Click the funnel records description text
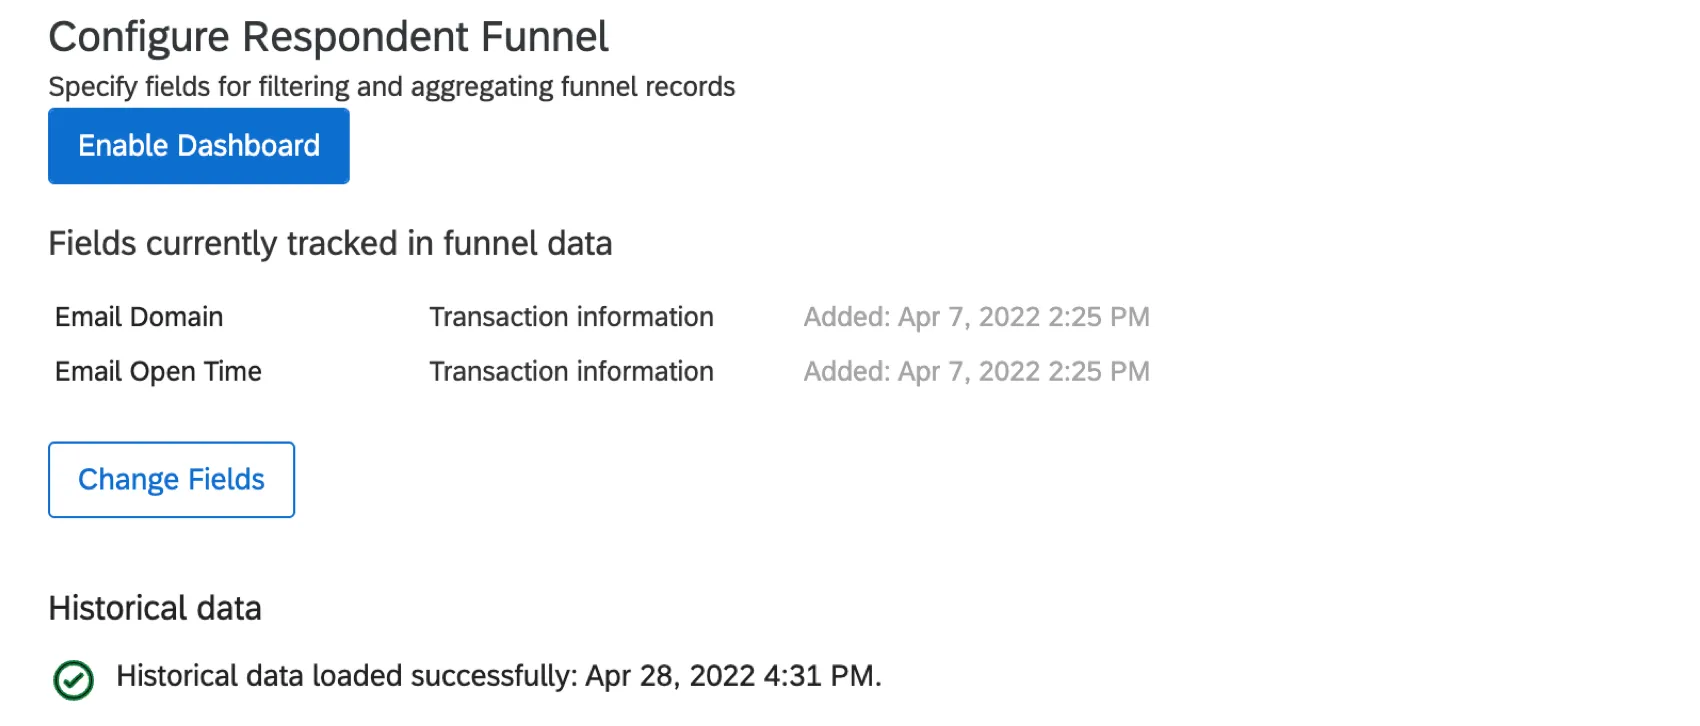Image resolution: width=1700 pixels, height=726 pixels. click(x=392, y=87)
